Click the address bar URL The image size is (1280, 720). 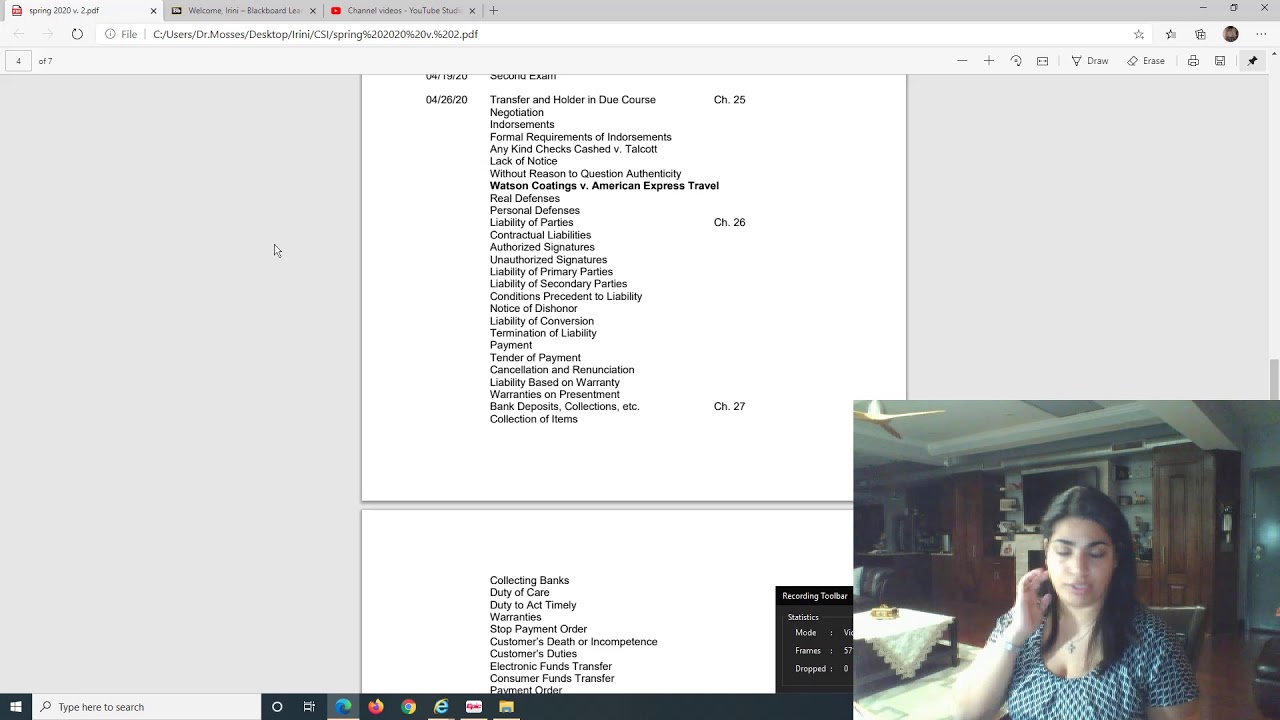(315, 34)
